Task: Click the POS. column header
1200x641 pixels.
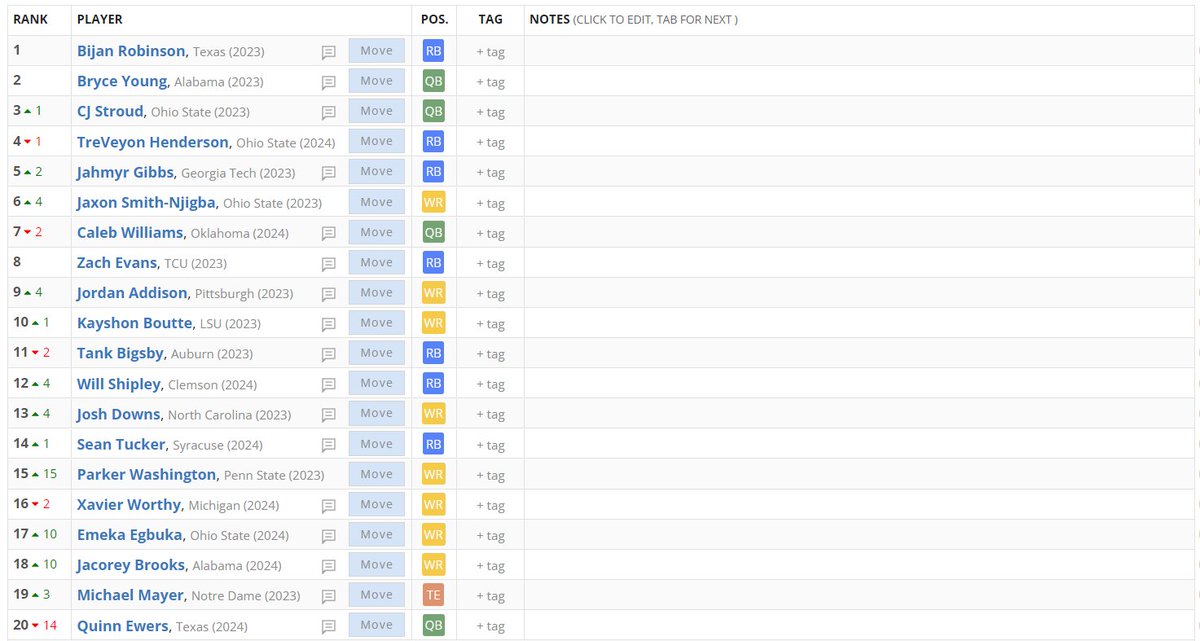Action: coord(434,20)
